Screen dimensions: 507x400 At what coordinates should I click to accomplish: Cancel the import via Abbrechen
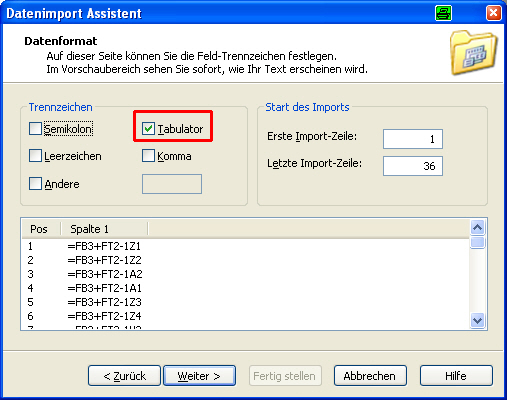point(370,376)
